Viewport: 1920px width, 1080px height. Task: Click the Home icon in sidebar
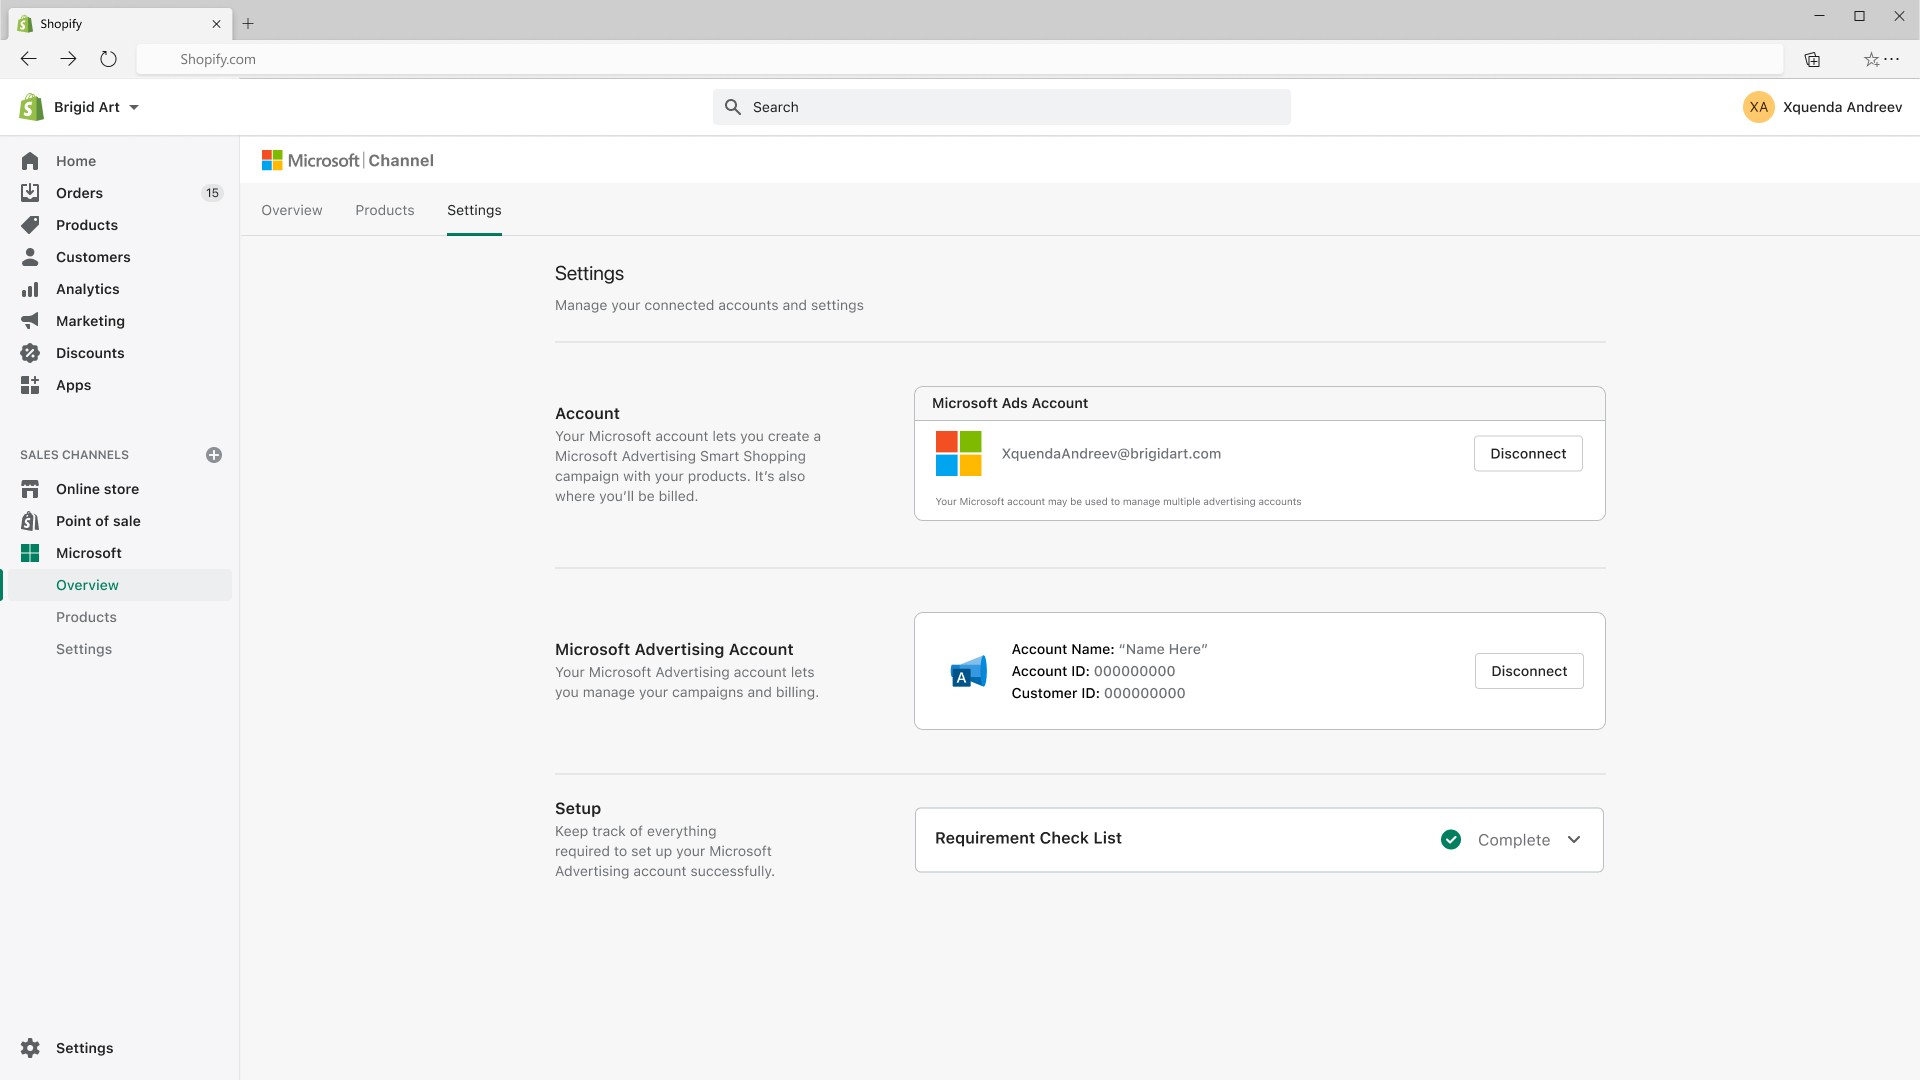click(x=30, y=161)
